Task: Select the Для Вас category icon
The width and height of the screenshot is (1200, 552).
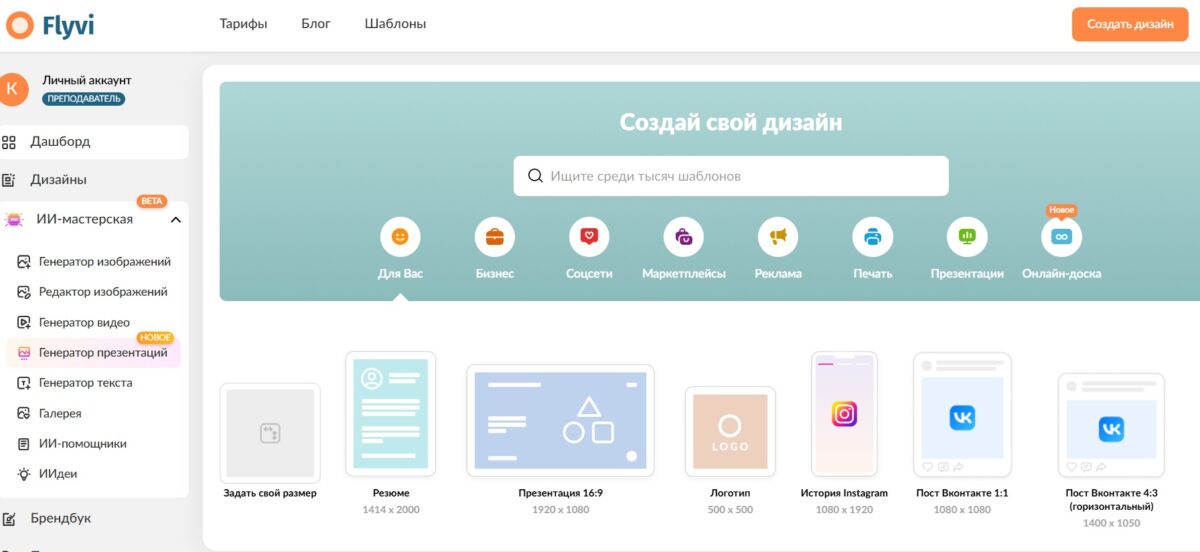Action: click(x=400, y=237)
